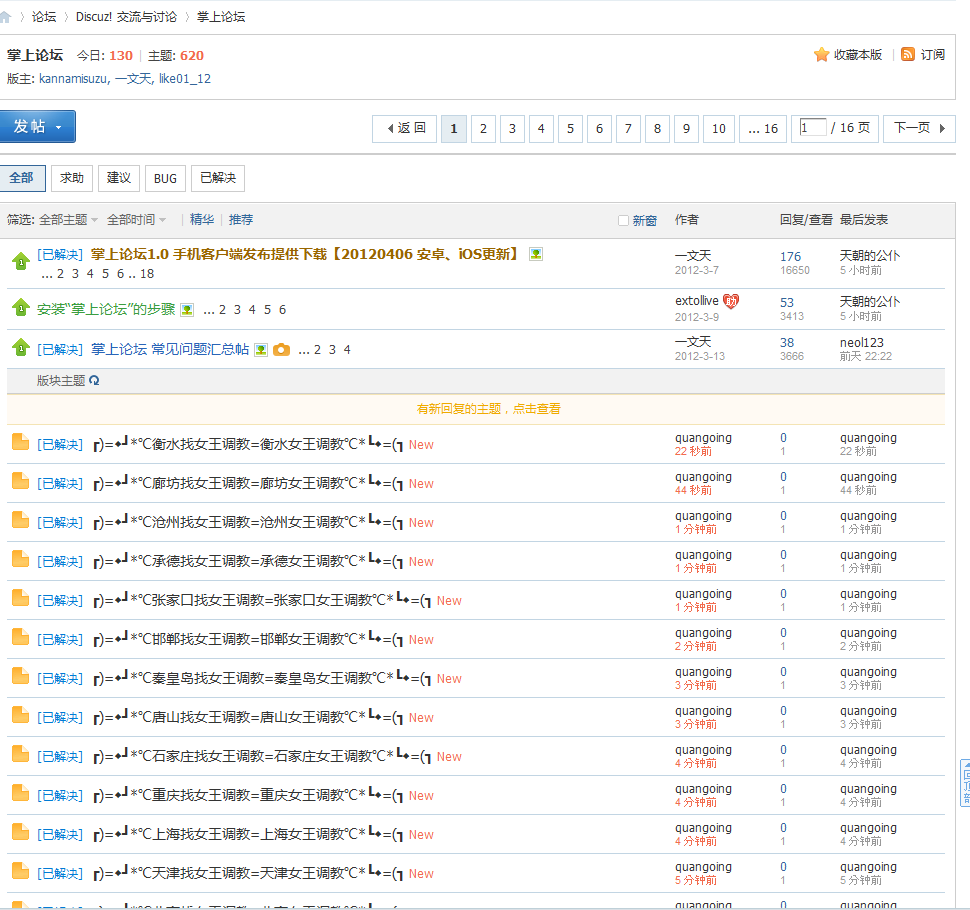Open moderator kannamisuzu's profile
The image size is (970, 910).
[x=74, y=79]
